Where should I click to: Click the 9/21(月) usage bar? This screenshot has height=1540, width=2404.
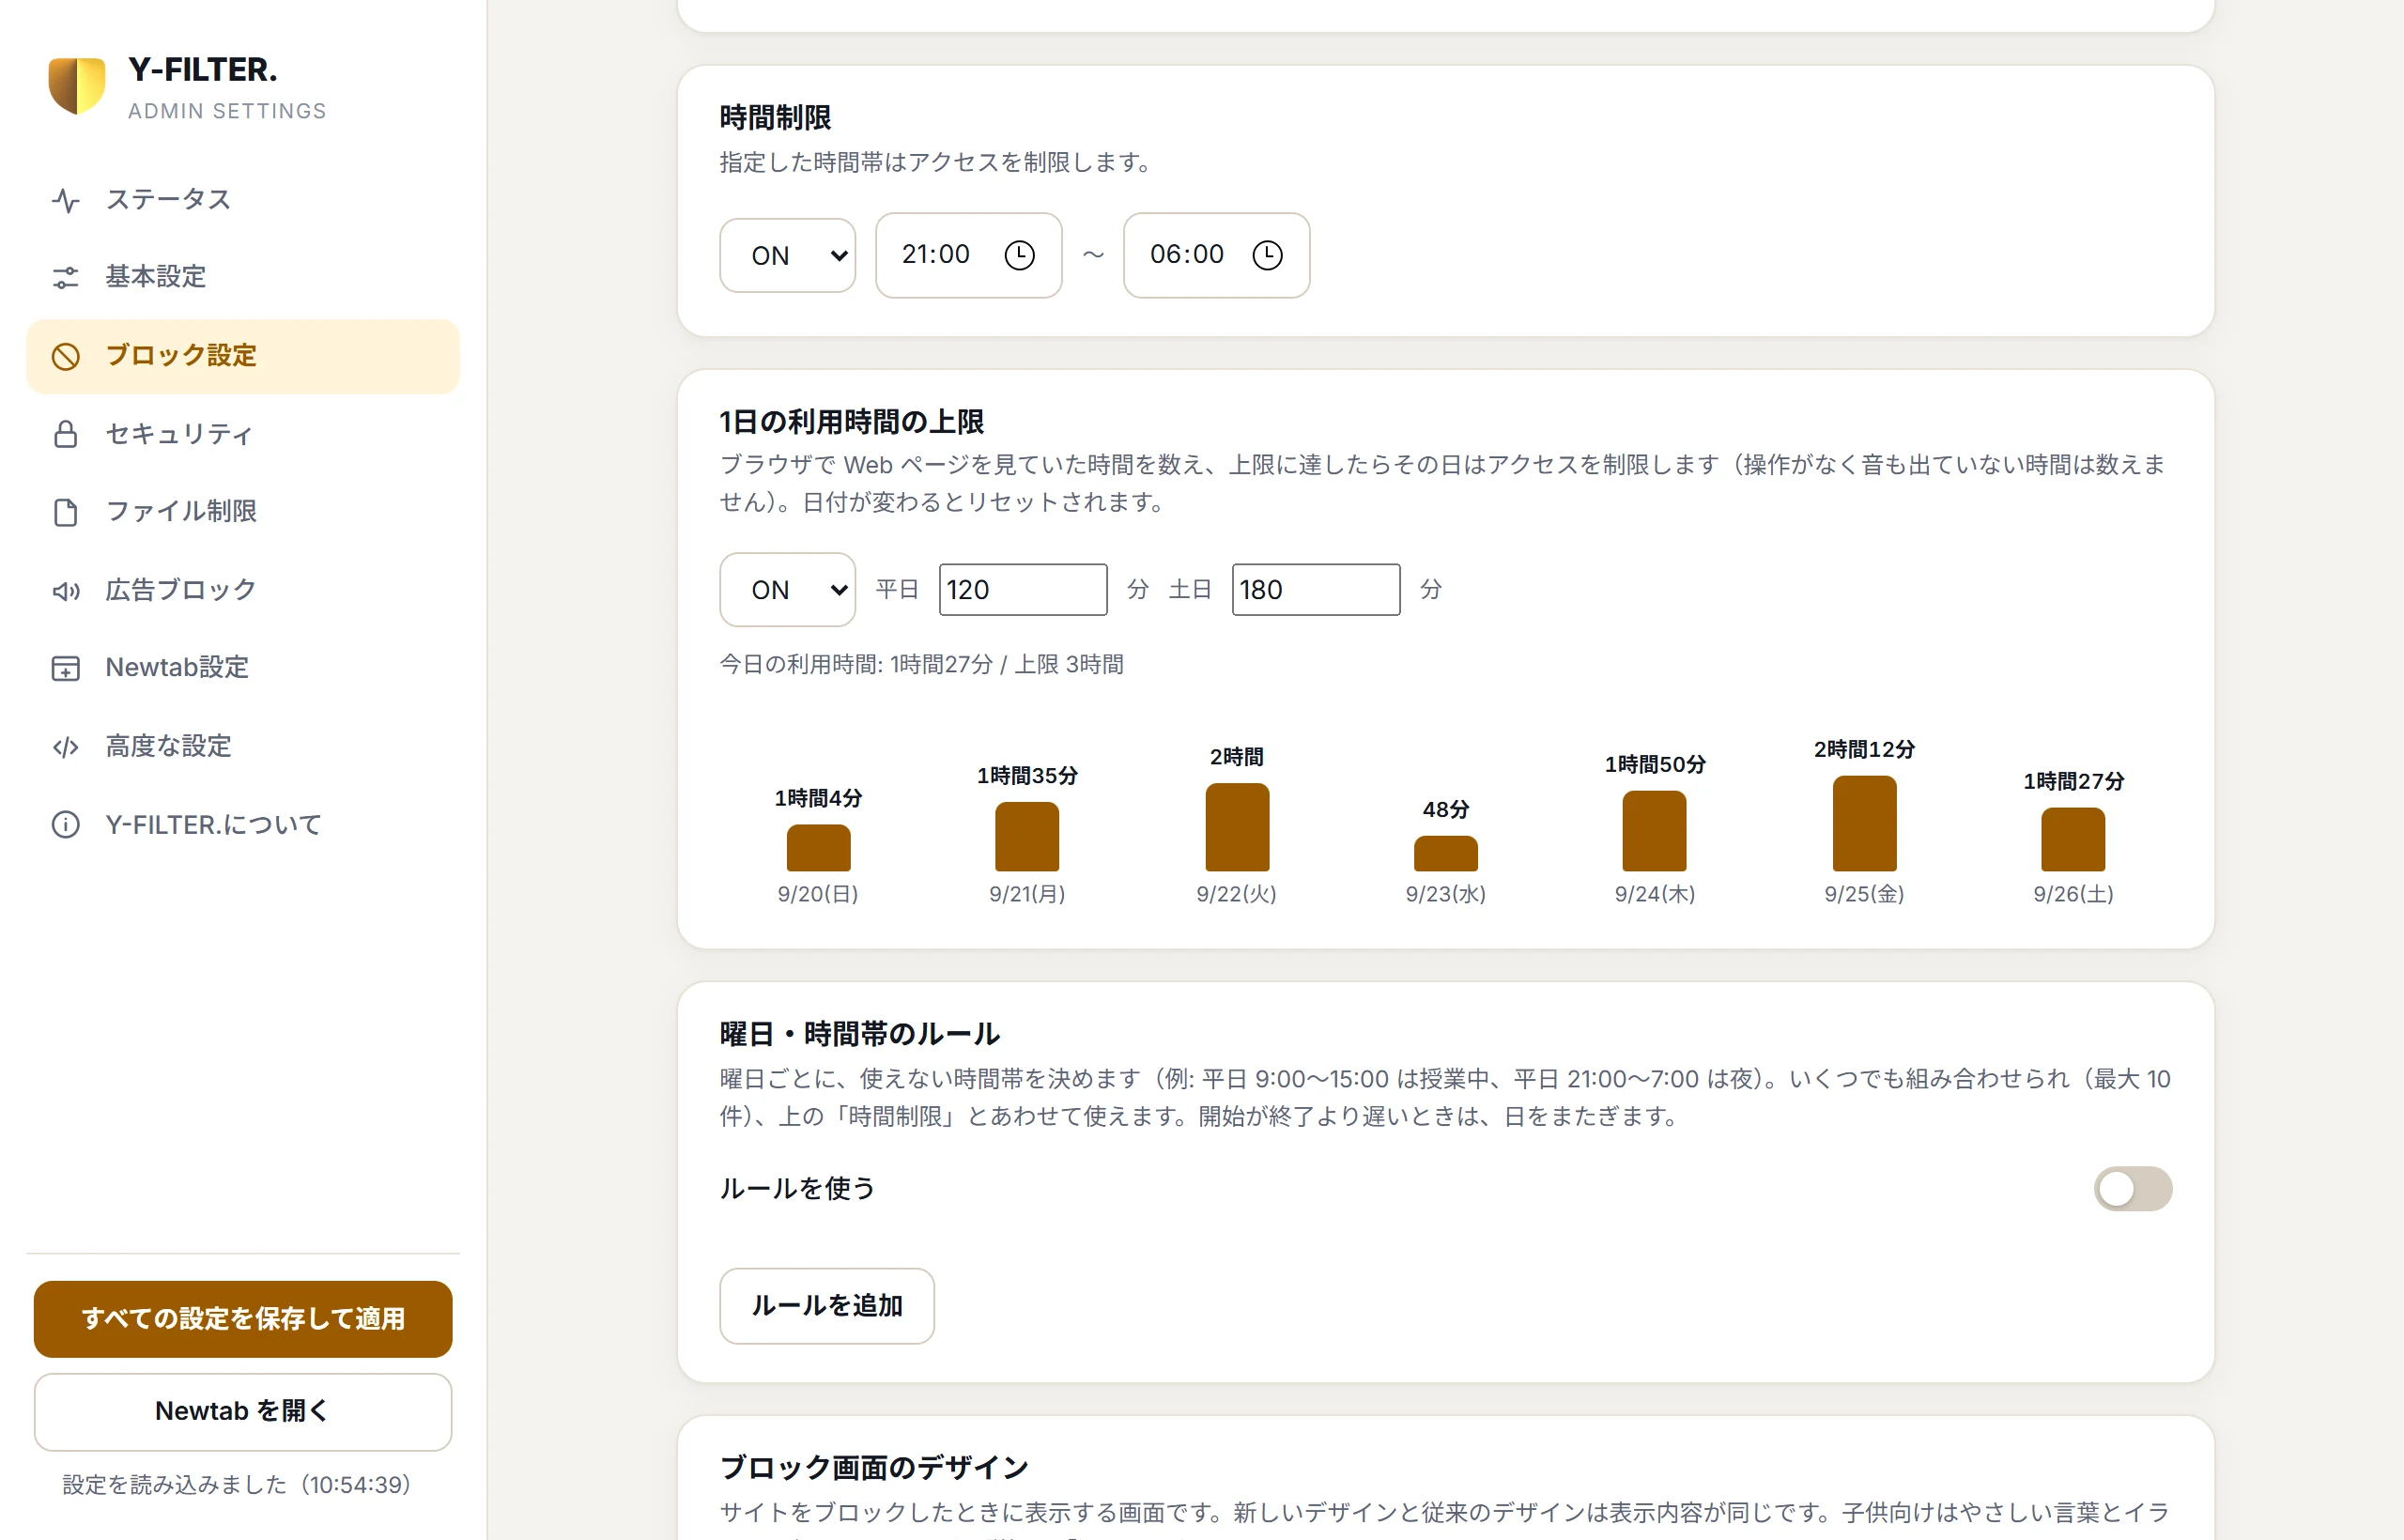click(x=1027, y=836)
